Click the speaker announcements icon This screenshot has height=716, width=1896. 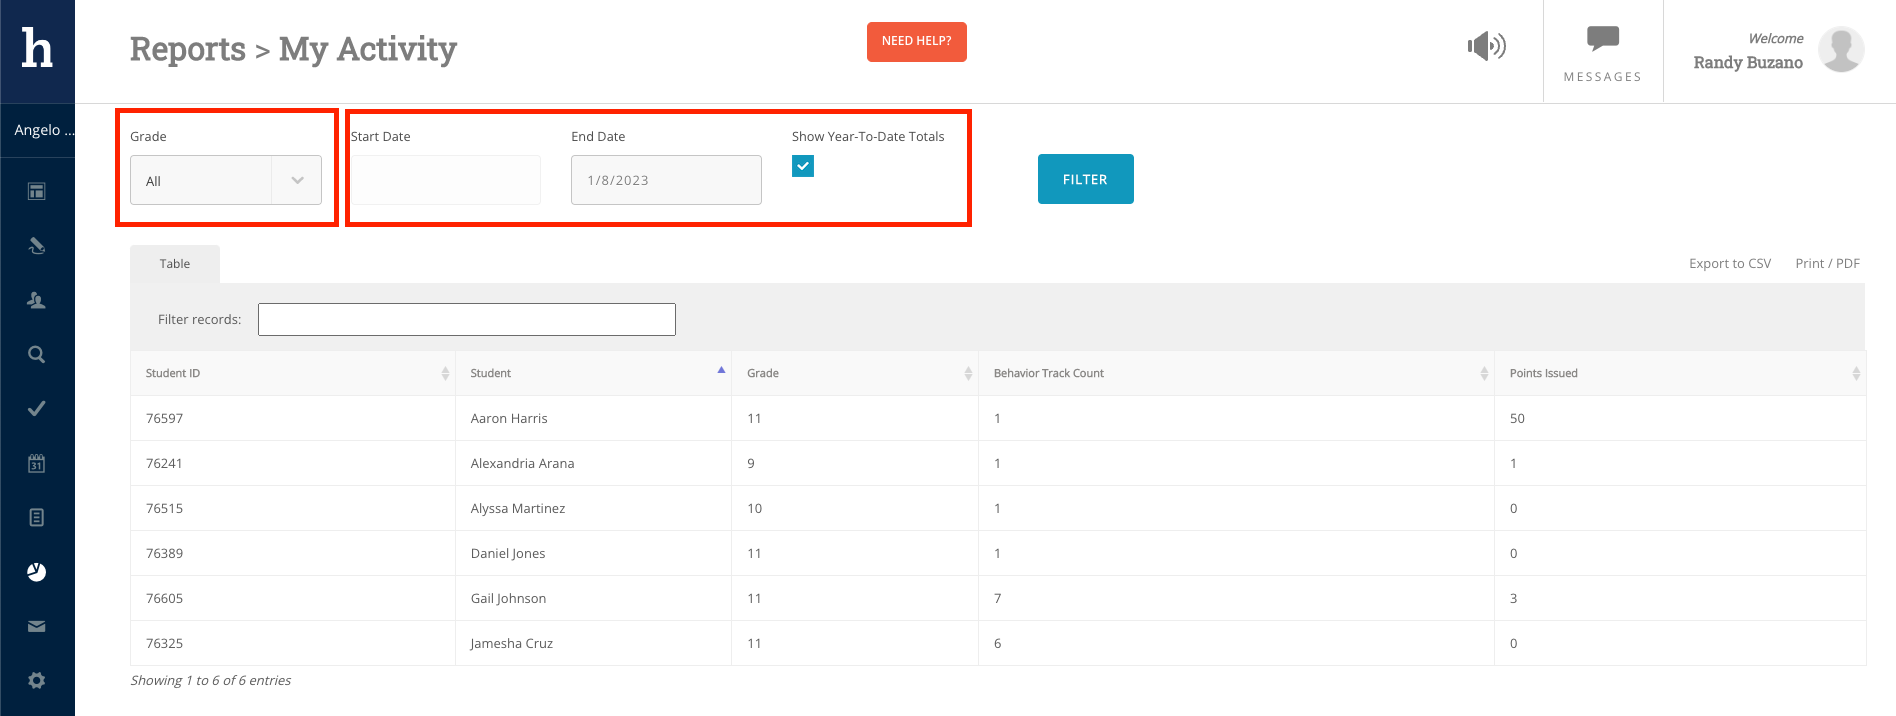tap(1486, 46)
